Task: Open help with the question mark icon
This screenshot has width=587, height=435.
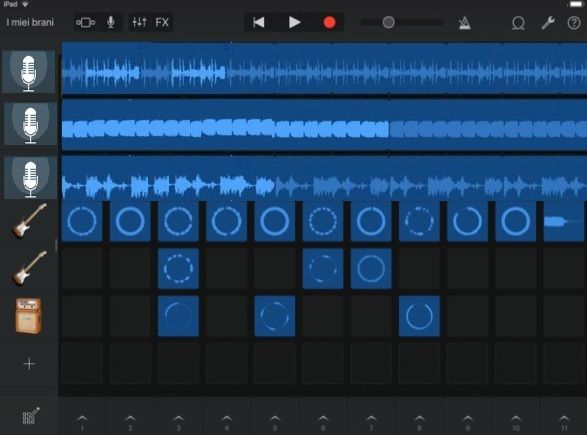Action: point(574,23)
